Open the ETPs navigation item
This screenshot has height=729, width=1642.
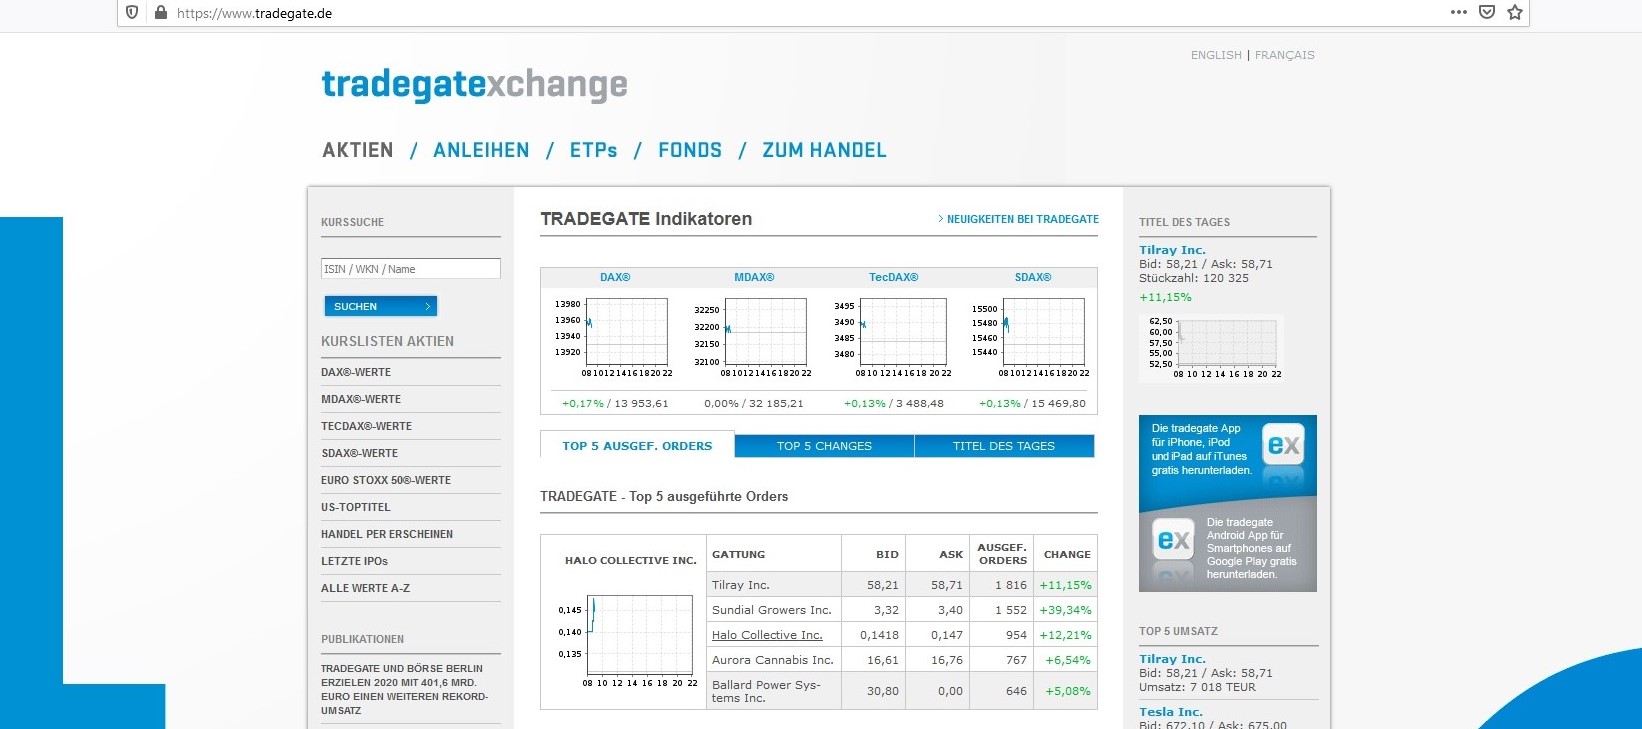coord(594,150)
